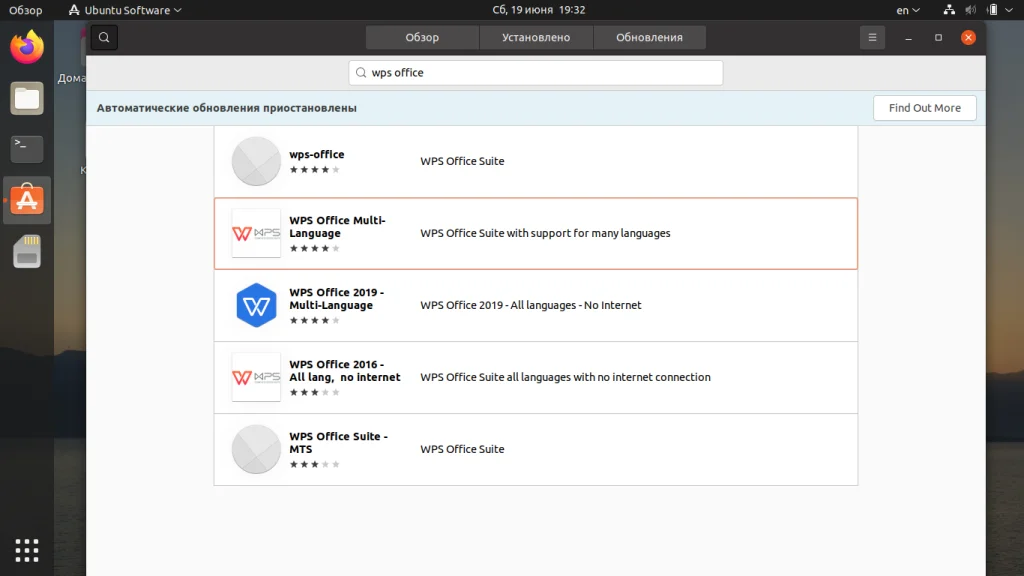Click the Find Out More button

(x=924, y=108)
